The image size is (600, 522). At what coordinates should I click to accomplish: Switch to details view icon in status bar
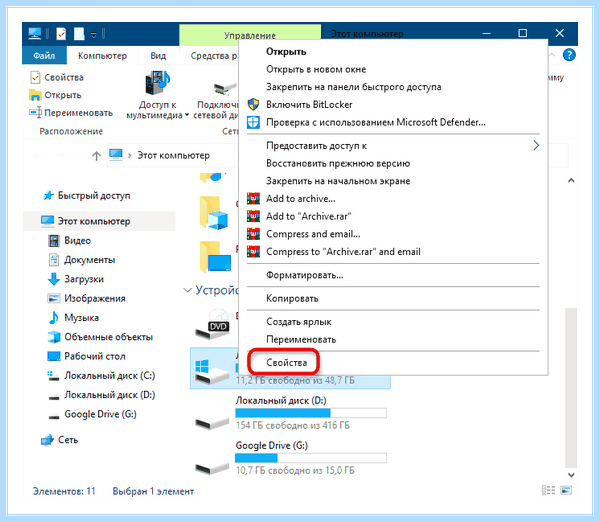click(548, 490)
